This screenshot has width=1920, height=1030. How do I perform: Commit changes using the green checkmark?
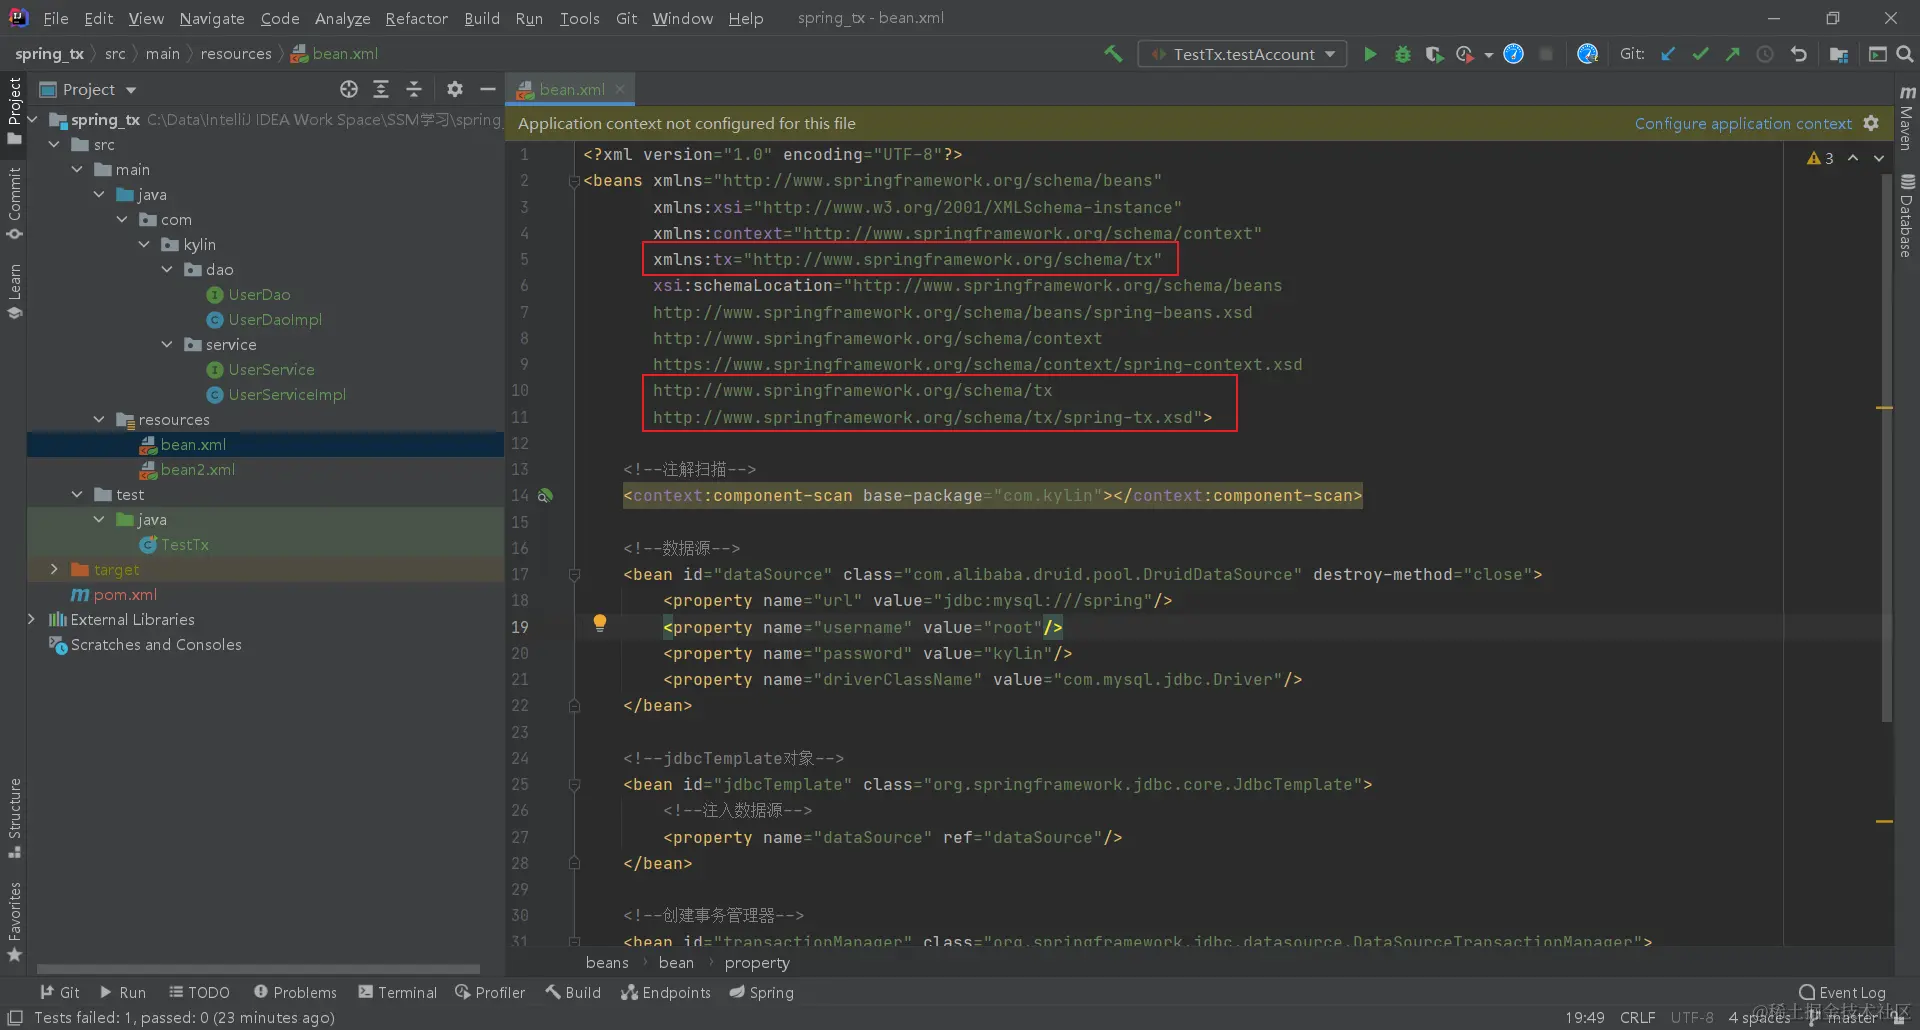click(1700, 54)
